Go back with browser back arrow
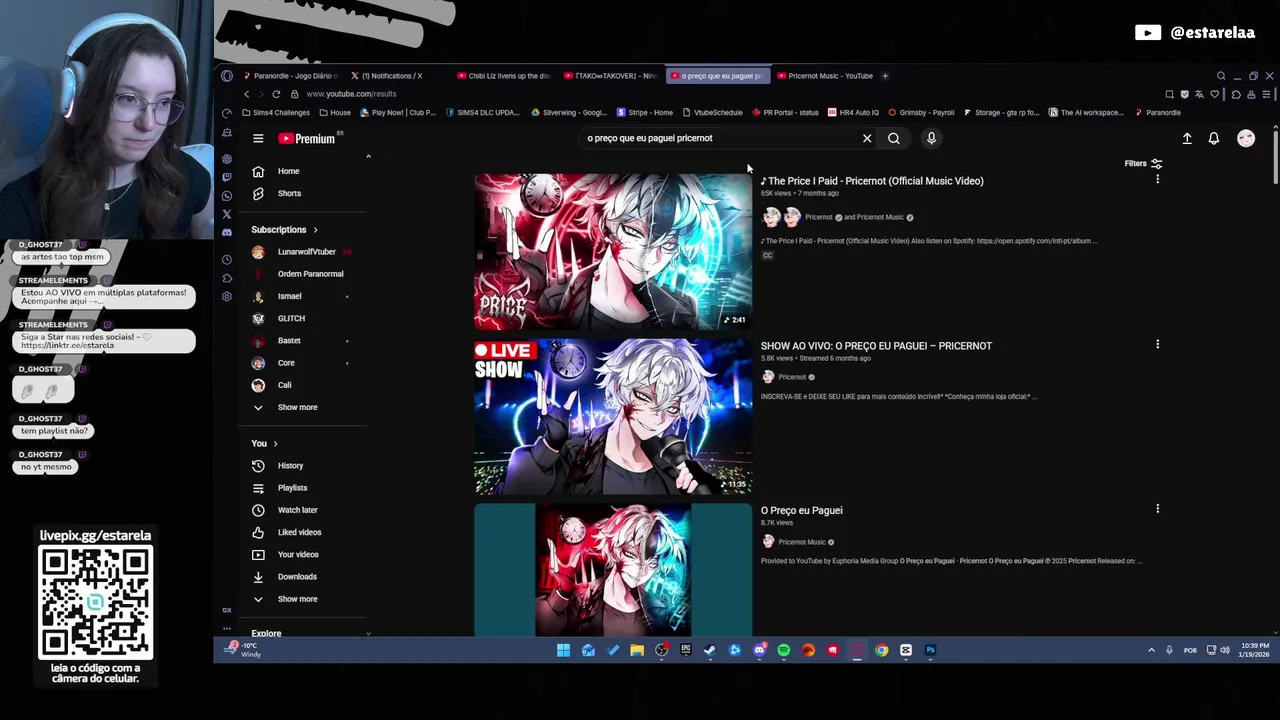The width and height of the screenshot is (1280, 720). pyautogui.click(x=246, y=94)
